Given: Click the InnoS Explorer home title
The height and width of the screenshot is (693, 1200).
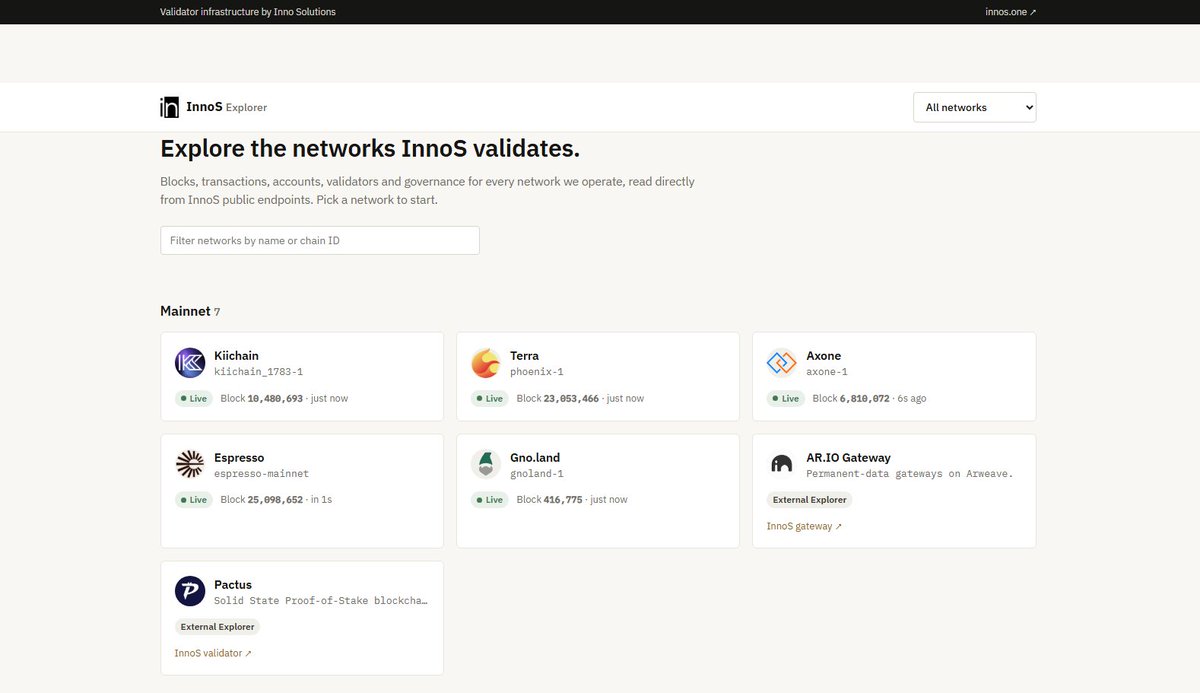Looking at the screenshot, I should (227, 107).
